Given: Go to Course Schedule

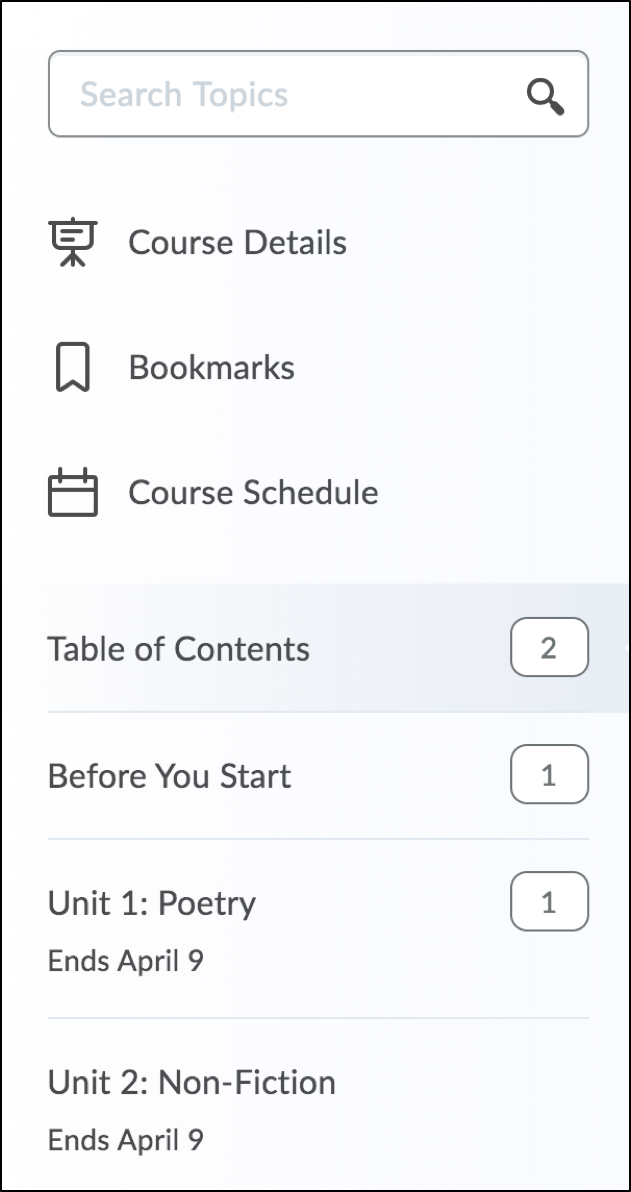Looking at the screenshot, I should (253, 493).
